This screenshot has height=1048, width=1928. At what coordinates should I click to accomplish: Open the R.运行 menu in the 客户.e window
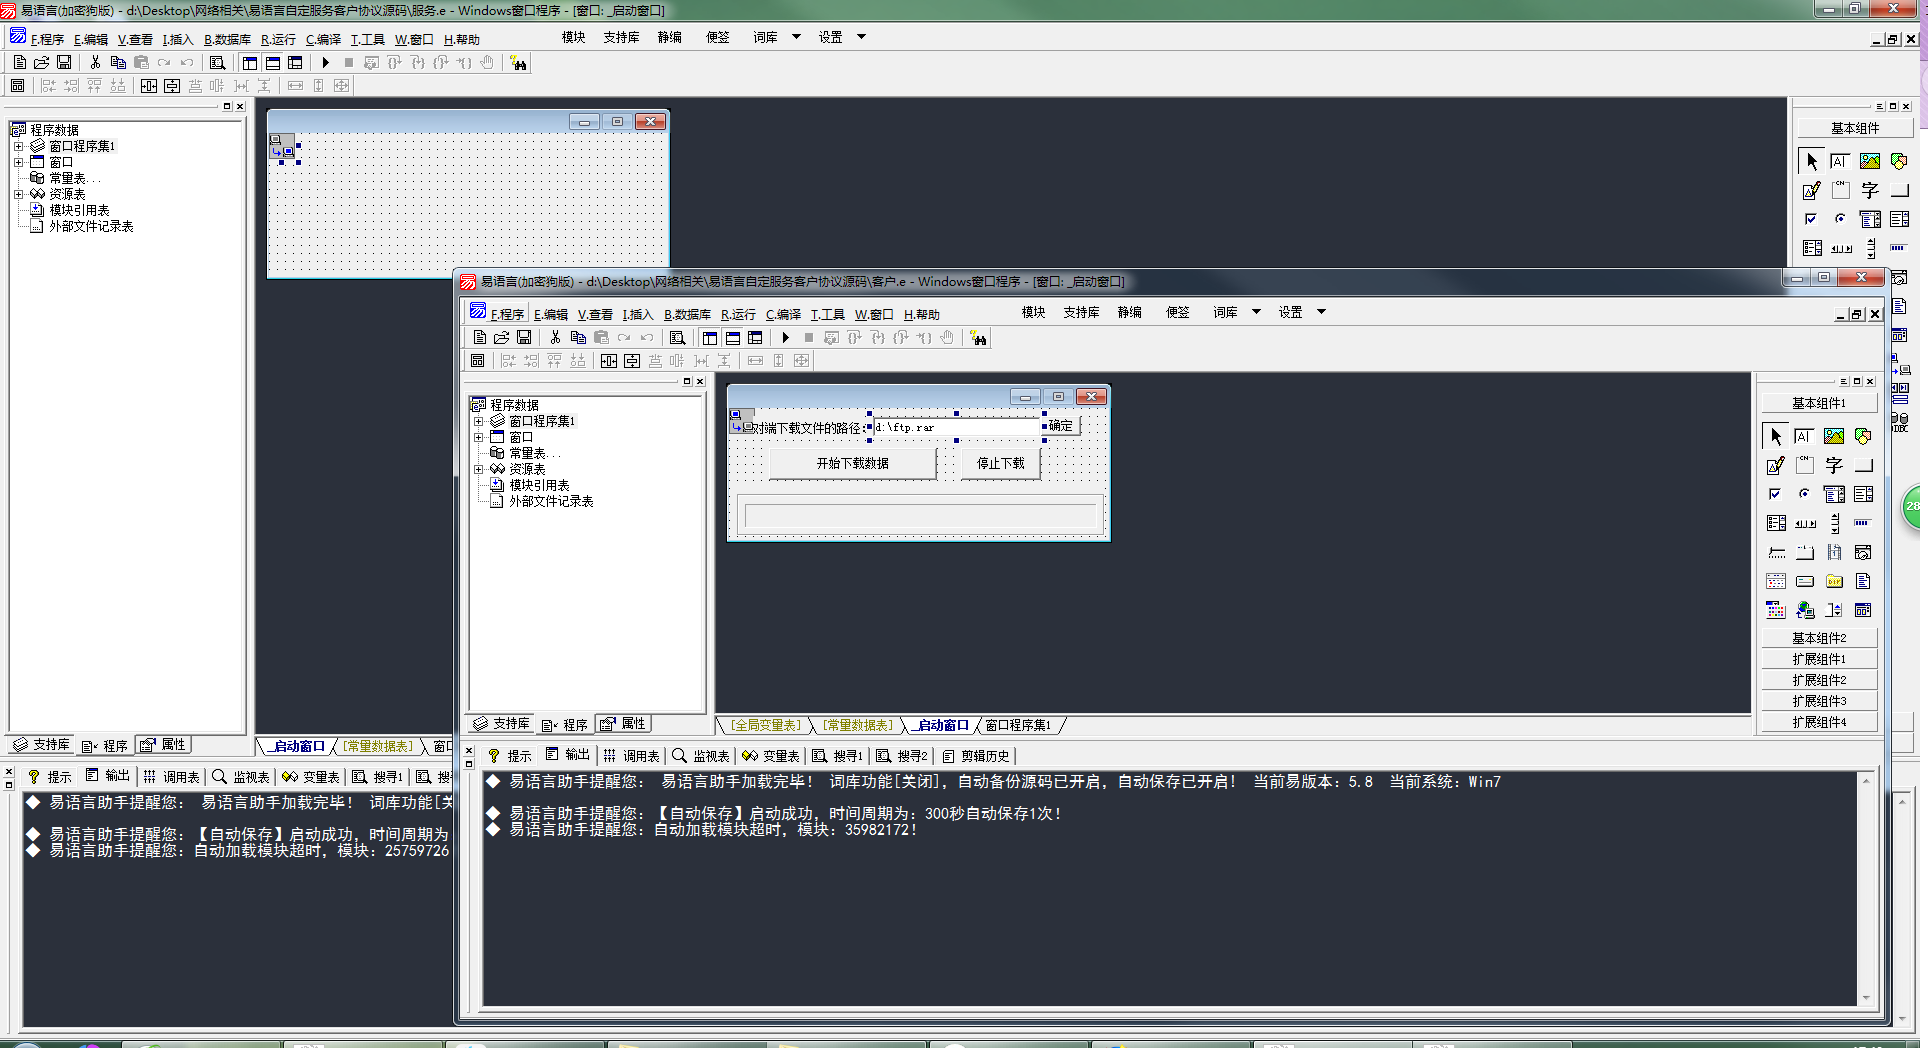point(738,314)
